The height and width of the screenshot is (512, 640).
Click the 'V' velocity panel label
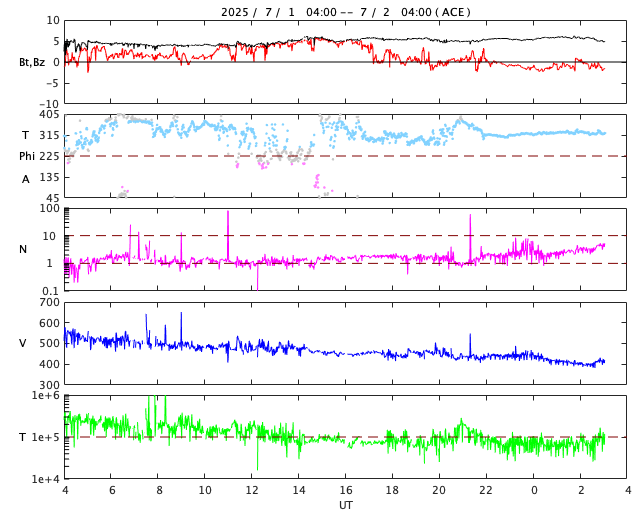pyautogui.click(x=23, y=343)
